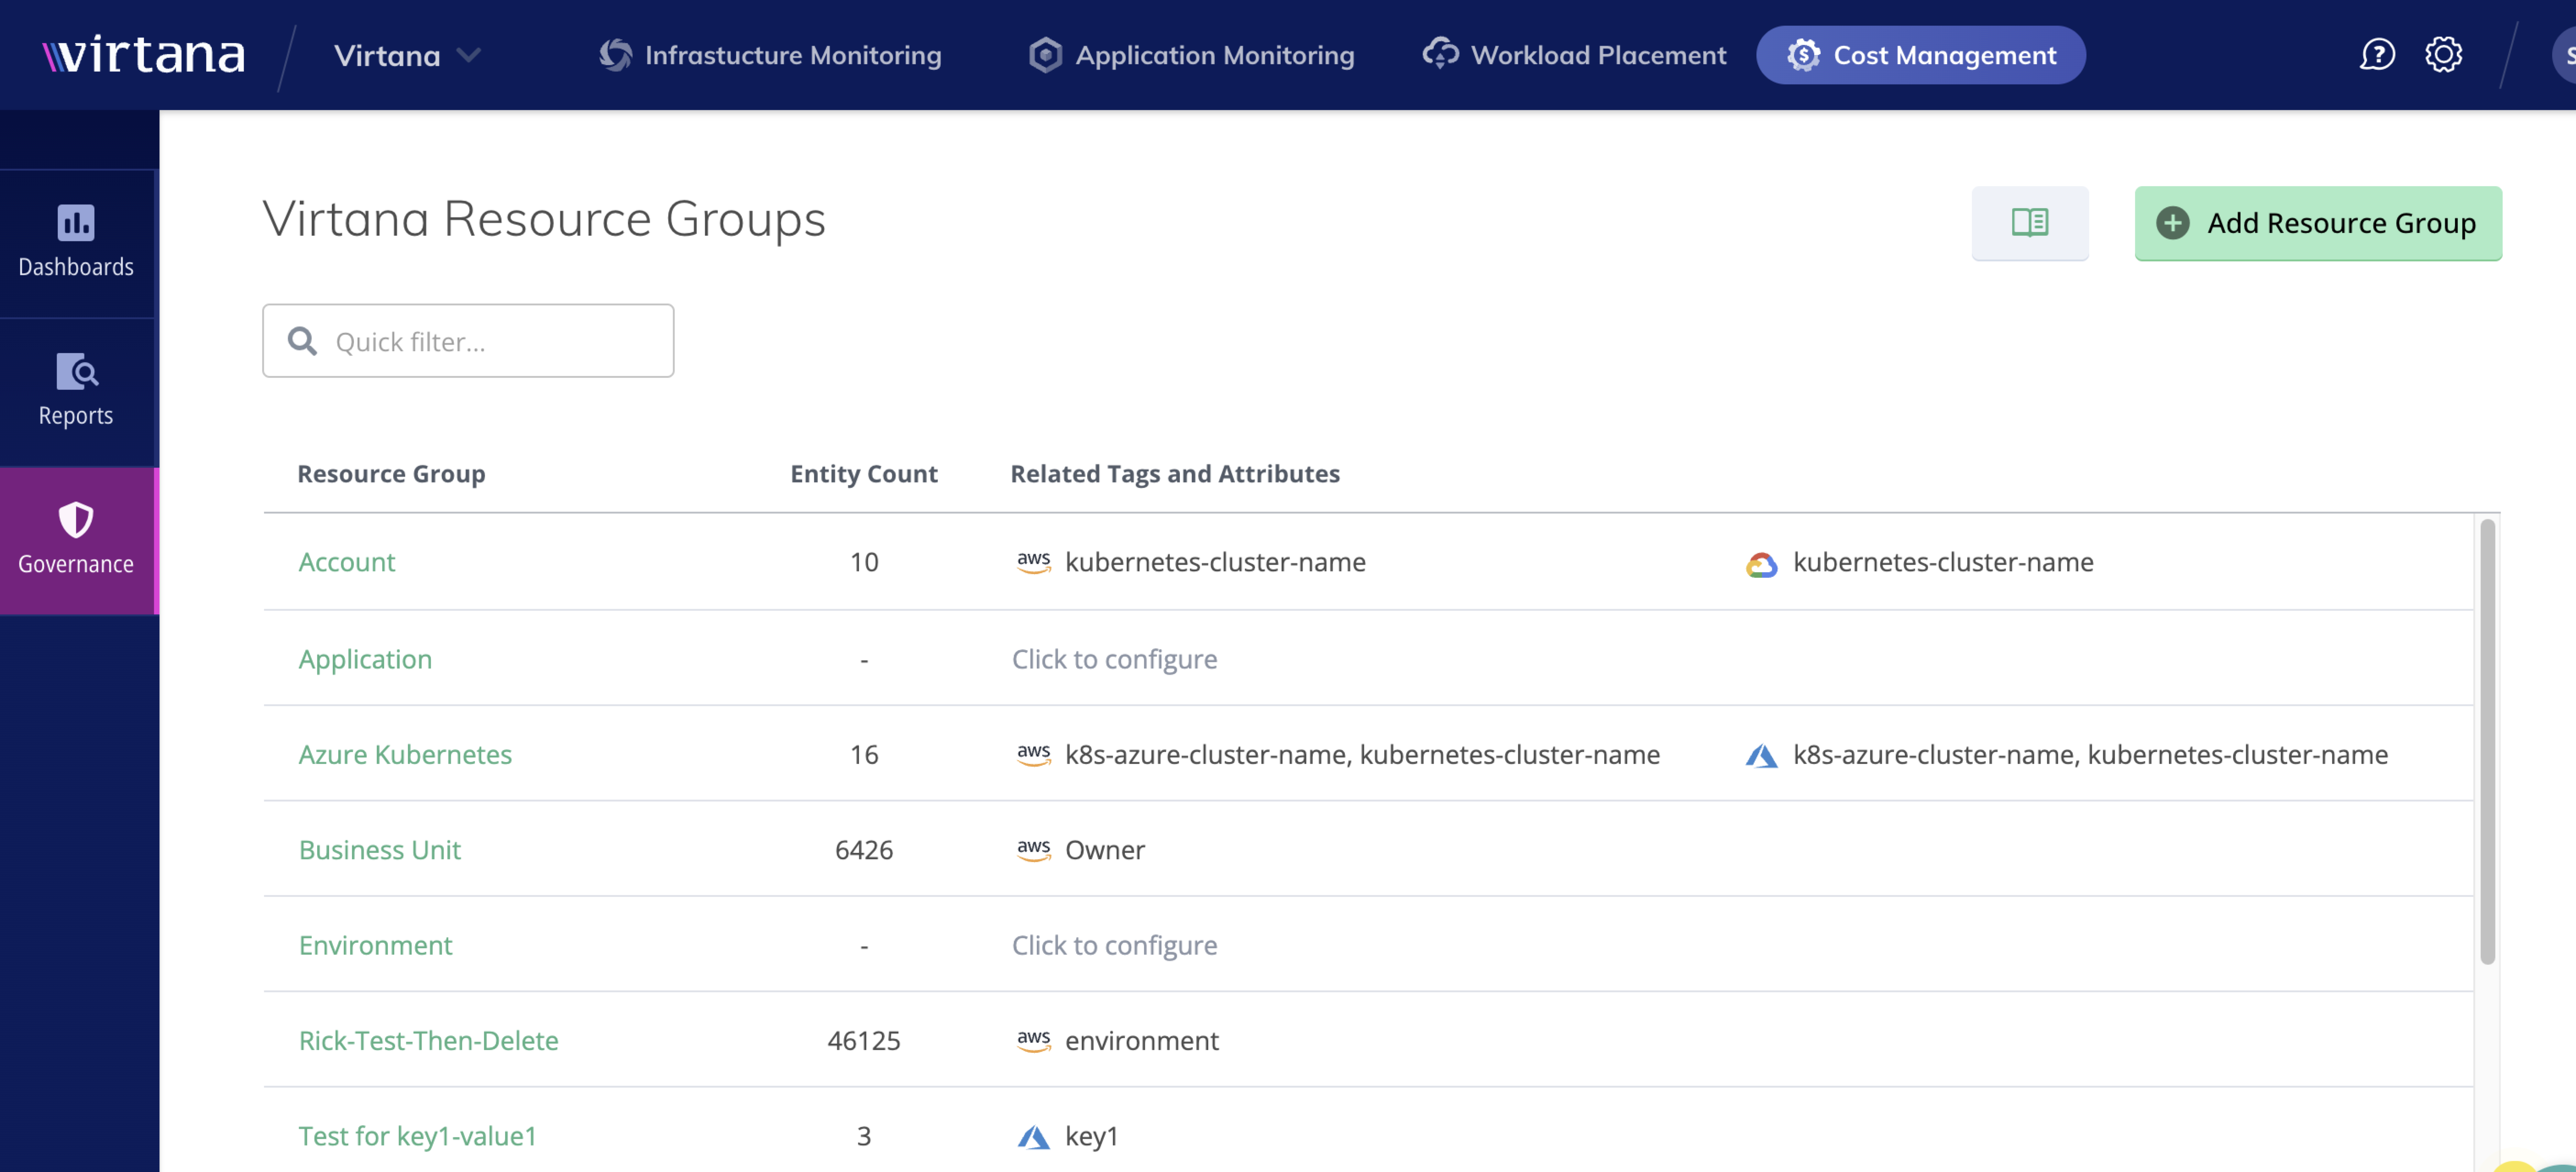Open the Rick-Test-Then-Delete resource group

pos(428,1040)
